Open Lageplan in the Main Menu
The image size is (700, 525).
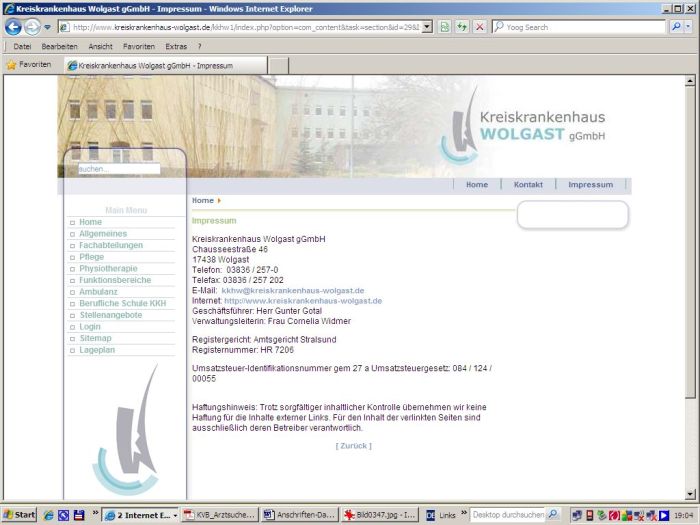click(x=97, y=350)
